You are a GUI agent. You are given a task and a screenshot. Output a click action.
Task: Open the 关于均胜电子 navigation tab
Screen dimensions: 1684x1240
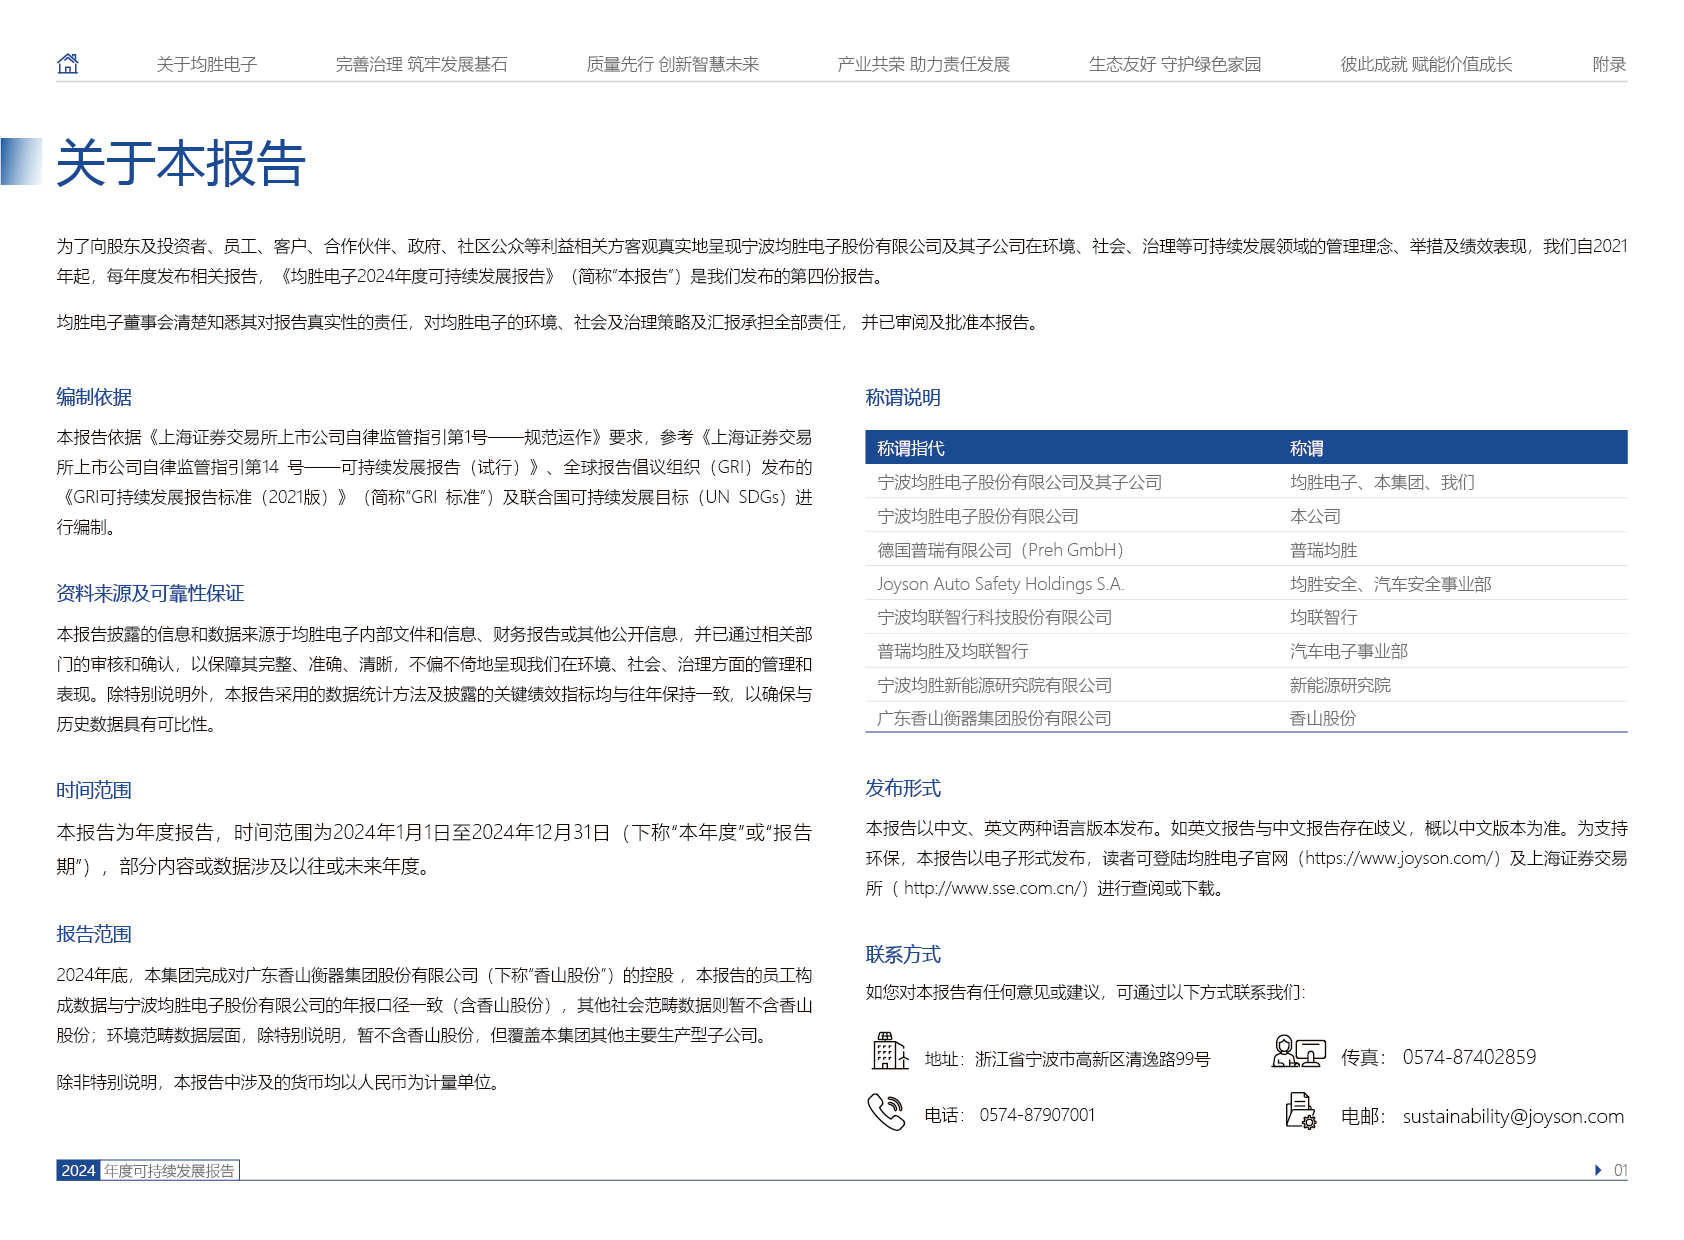(207, 64)
